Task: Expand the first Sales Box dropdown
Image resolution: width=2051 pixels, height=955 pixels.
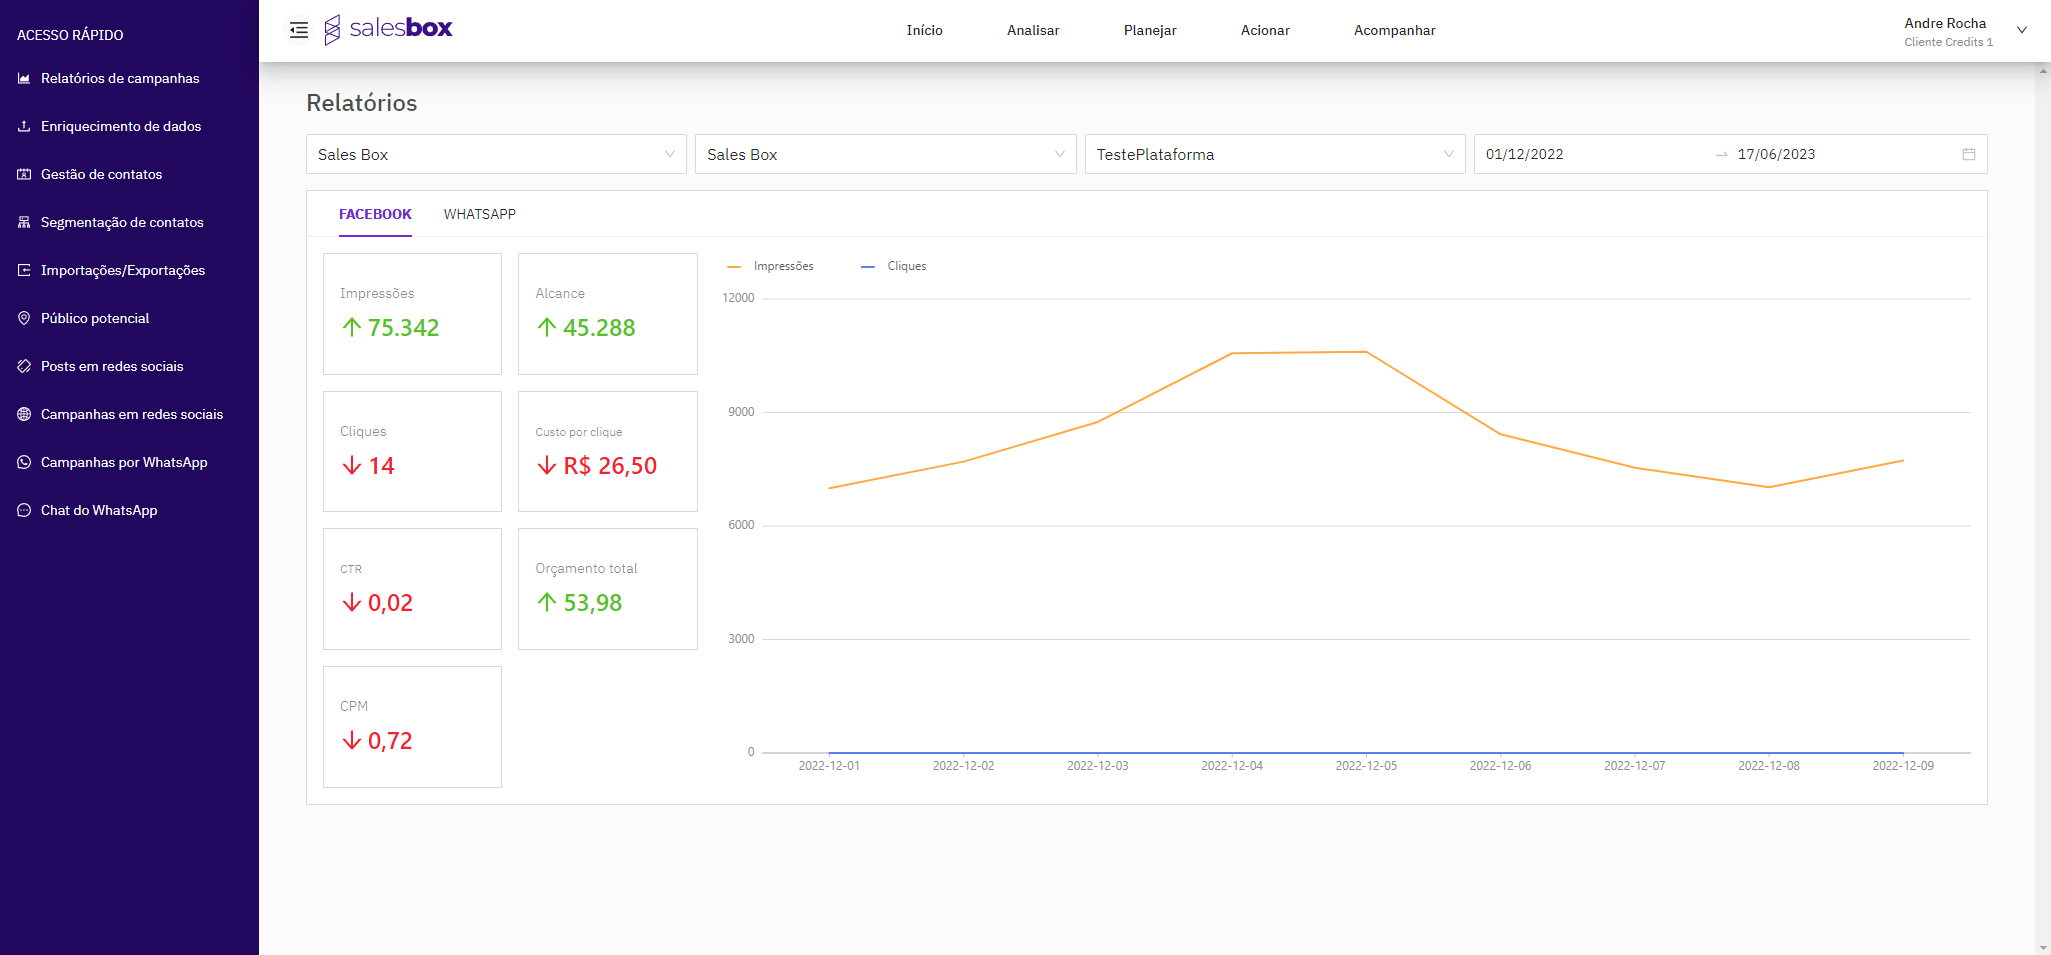Action: pyautogui.click(x=496, y=154)
